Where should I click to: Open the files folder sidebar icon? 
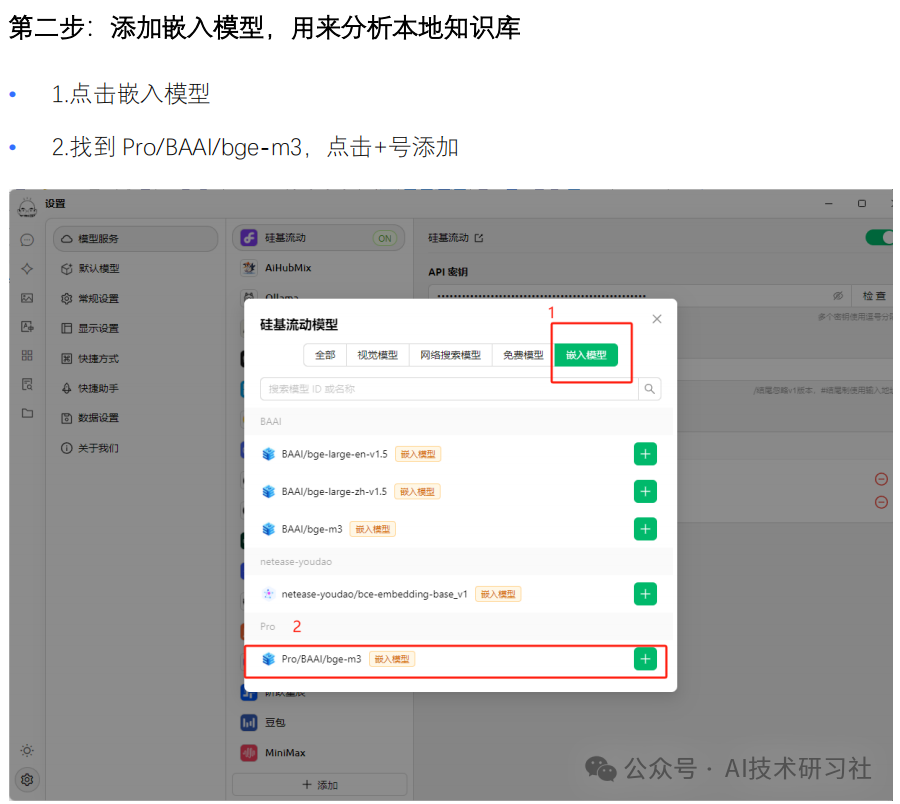click(27, 413)
